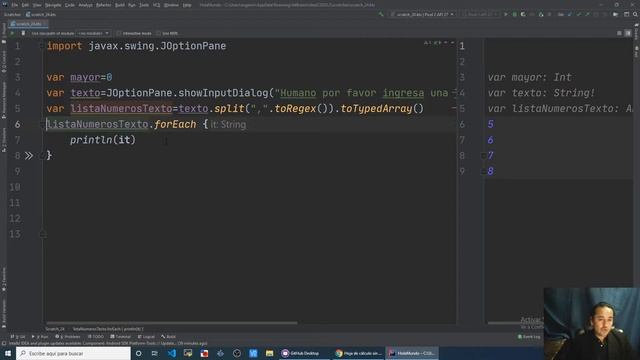This screenshot has height=360, width=640.
Task: Open the VCS menu
Action: click(x=156, y=5)
